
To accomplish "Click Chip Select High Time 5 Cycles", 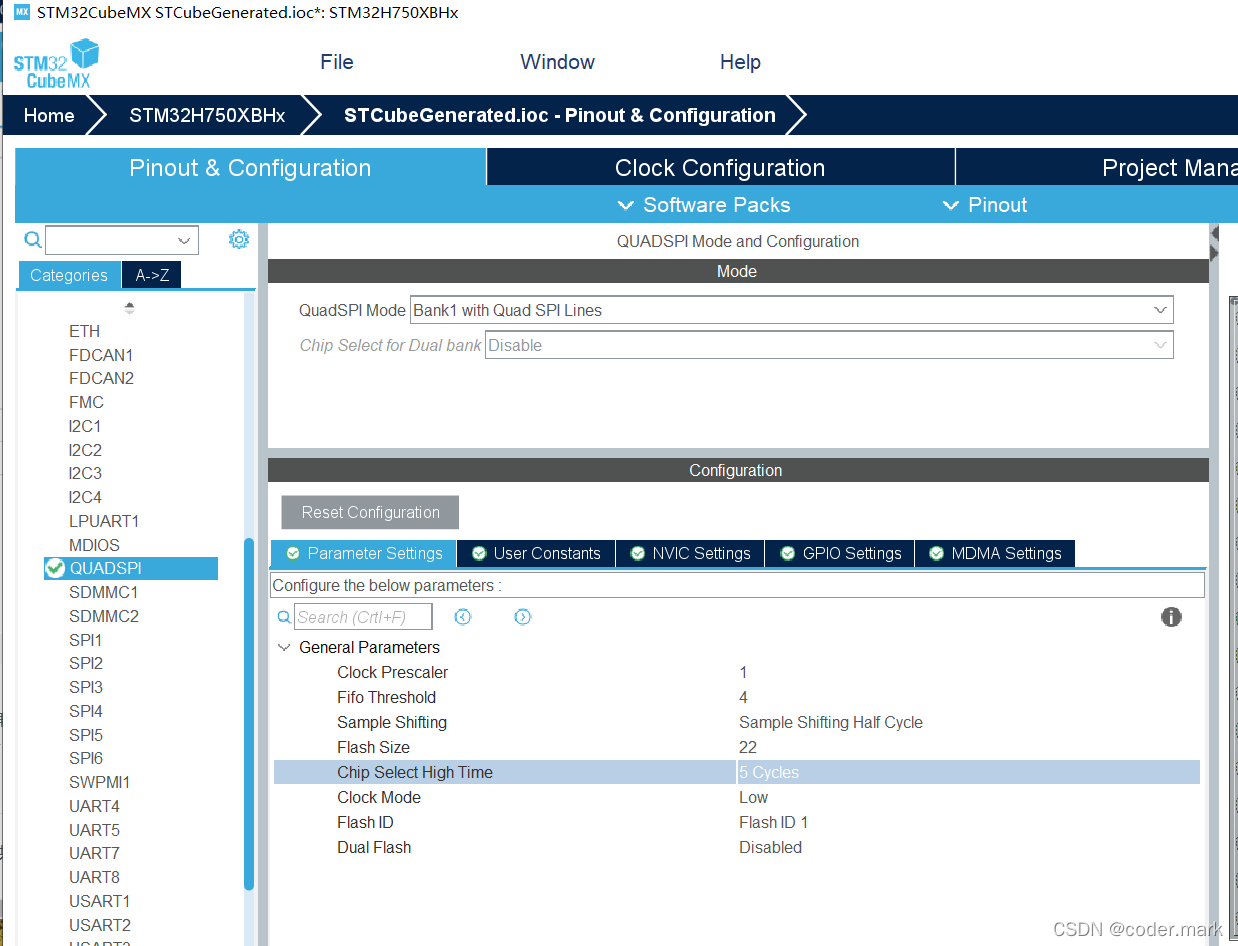I will (x=769, y=772).
